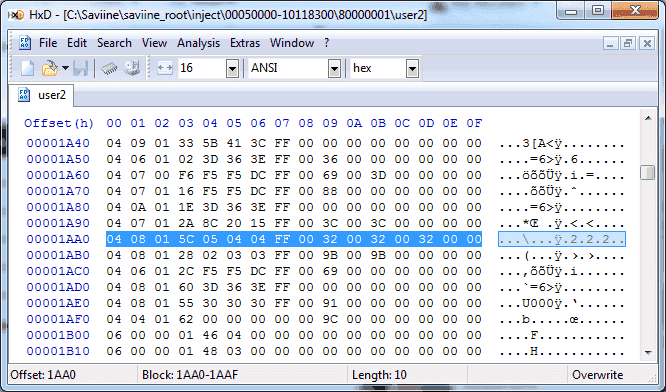This screenshot has height=392, width=666.
Task: Click byte 48 in row 00001B10
Action: pos(210,351)
